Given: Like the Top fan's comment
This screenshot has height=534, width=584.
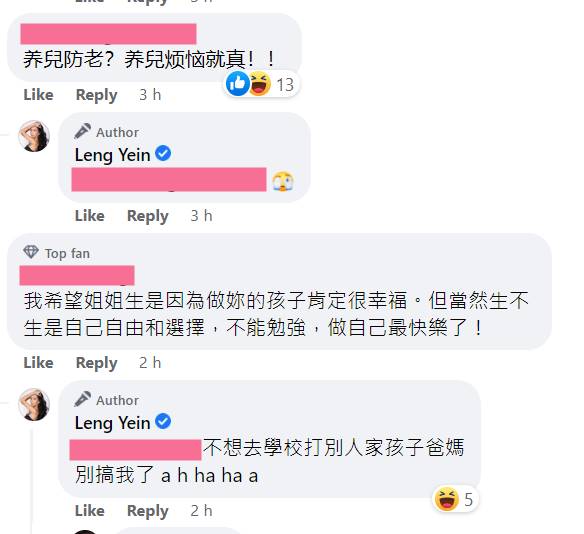Looking at the screenshot, I should pyautogui.click(x=38, y=363).
